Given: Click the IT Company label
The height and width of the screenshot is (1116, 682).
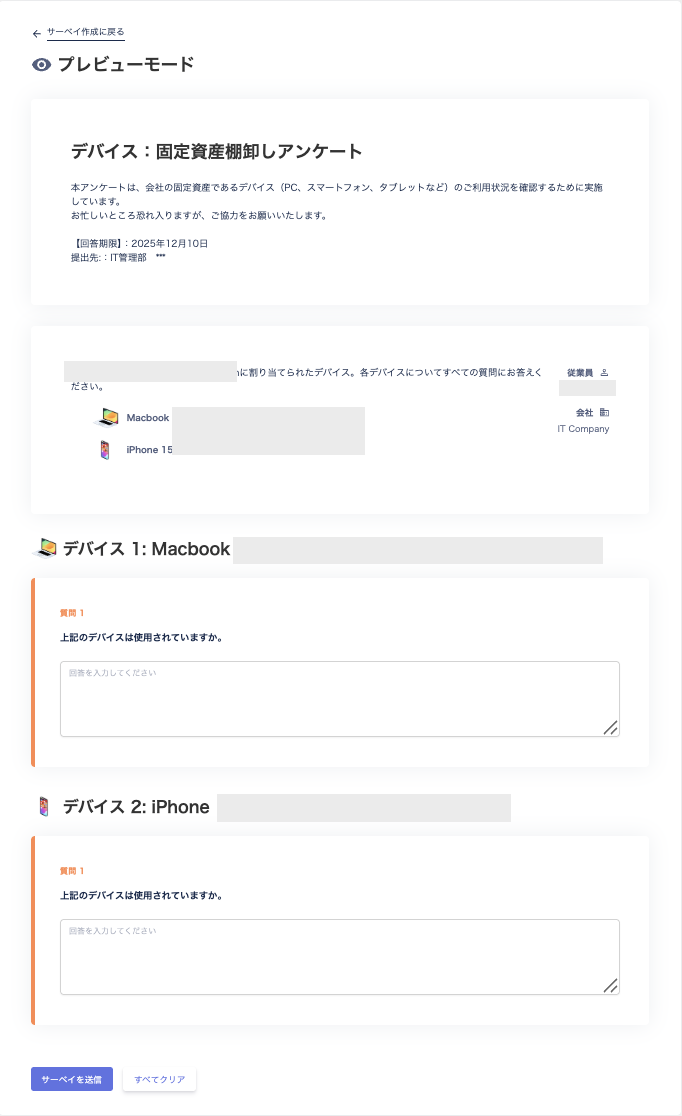Looking at the screenshot, I should point(583,429).
